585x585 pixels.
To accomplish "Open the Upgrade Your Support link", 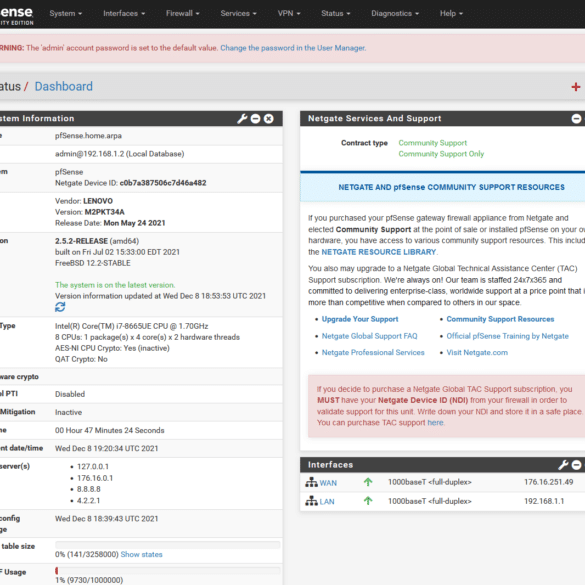I will (360, 319).
